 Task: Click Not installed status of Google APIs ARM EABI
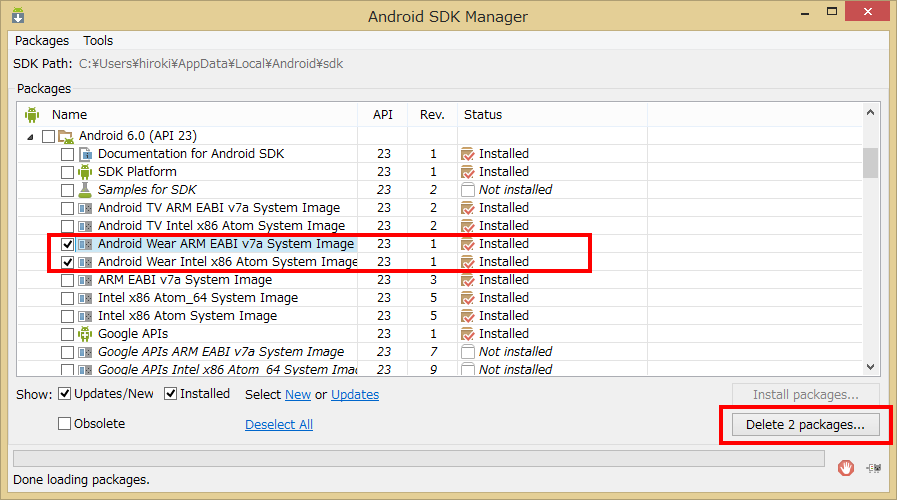click(x=515, y=352)
